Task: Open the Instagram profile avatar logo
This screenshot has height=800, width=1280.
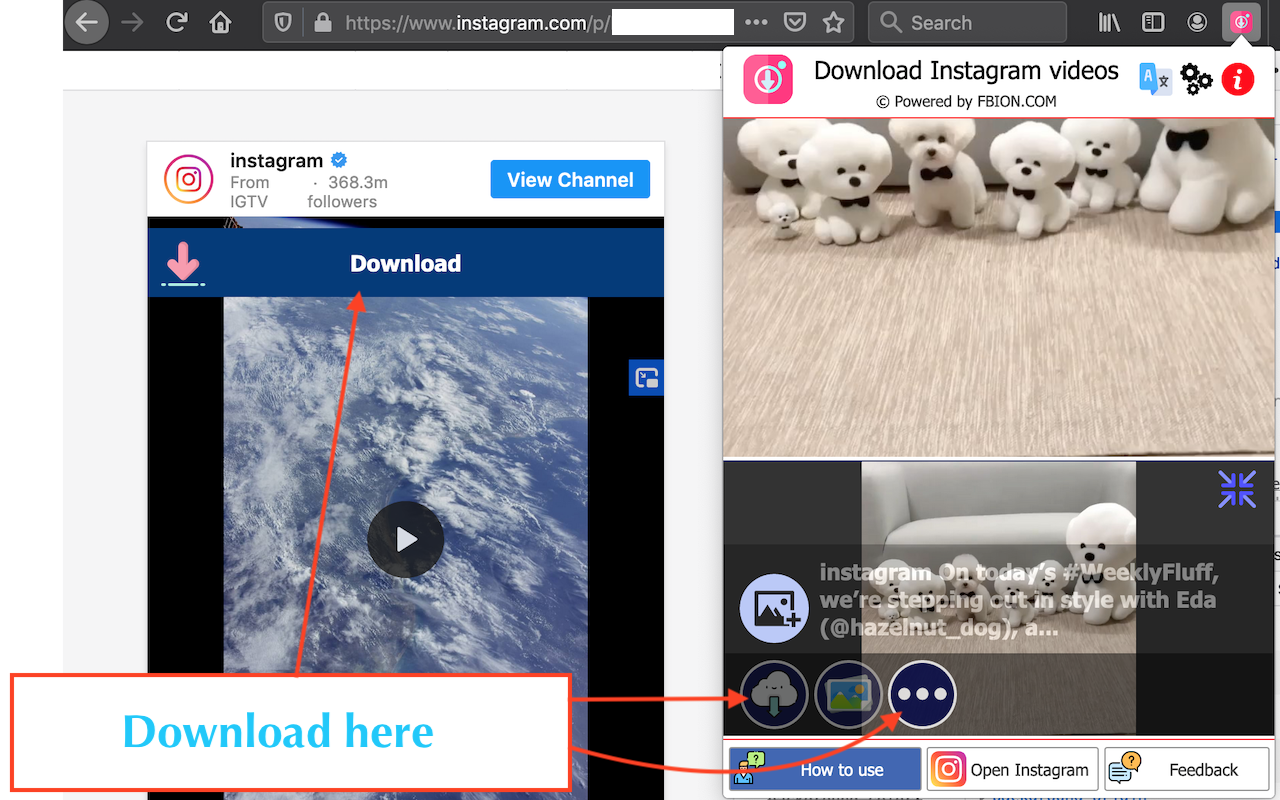Action: point(189,180)
